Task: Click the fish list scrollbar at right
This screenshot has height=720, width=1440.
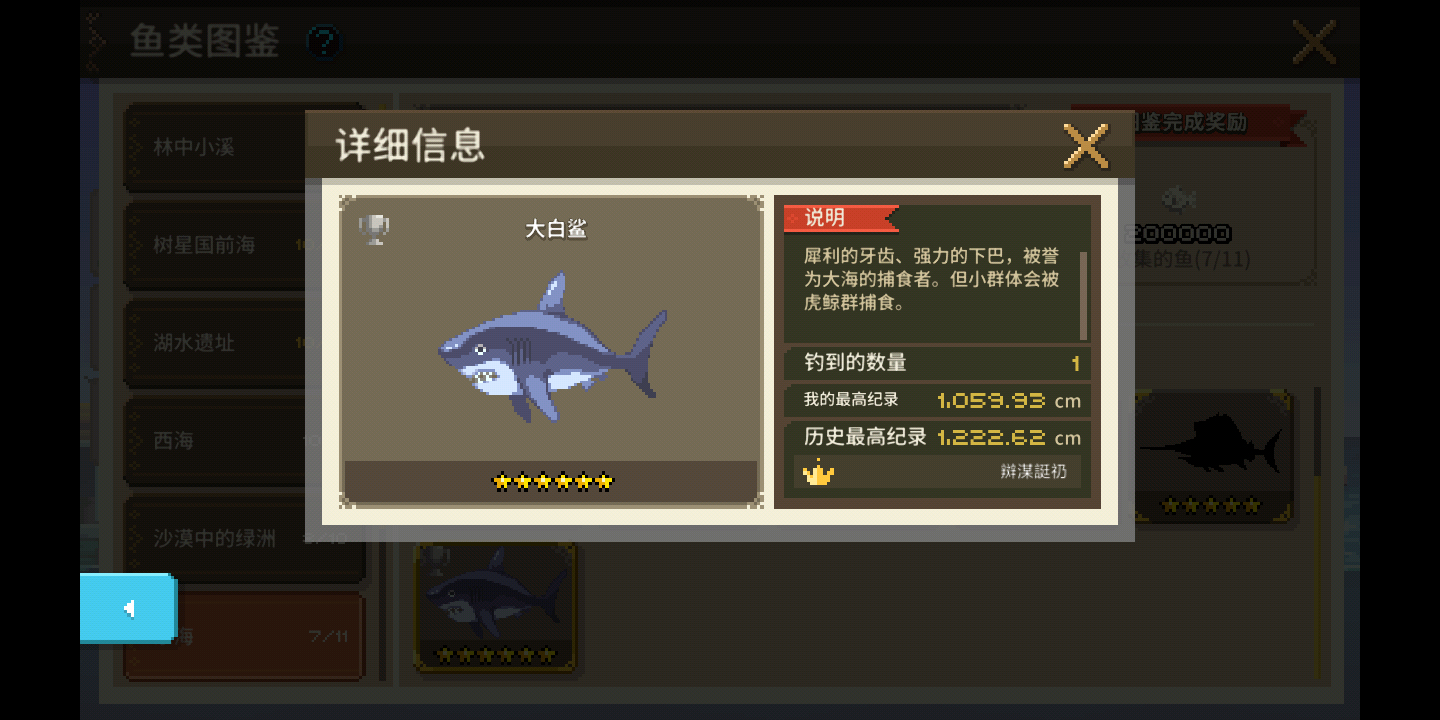Action: click(x=1318, y=531)
